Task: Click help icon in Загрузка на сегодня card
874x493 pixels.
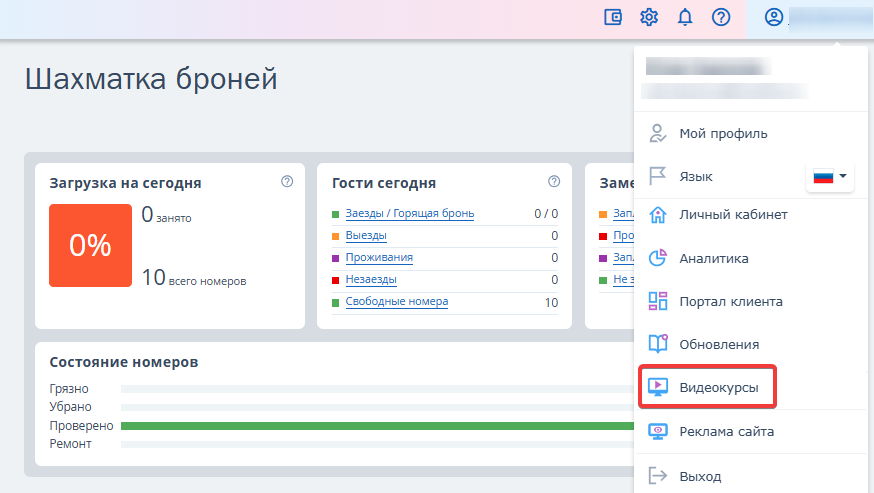Action: click(287, 181)
